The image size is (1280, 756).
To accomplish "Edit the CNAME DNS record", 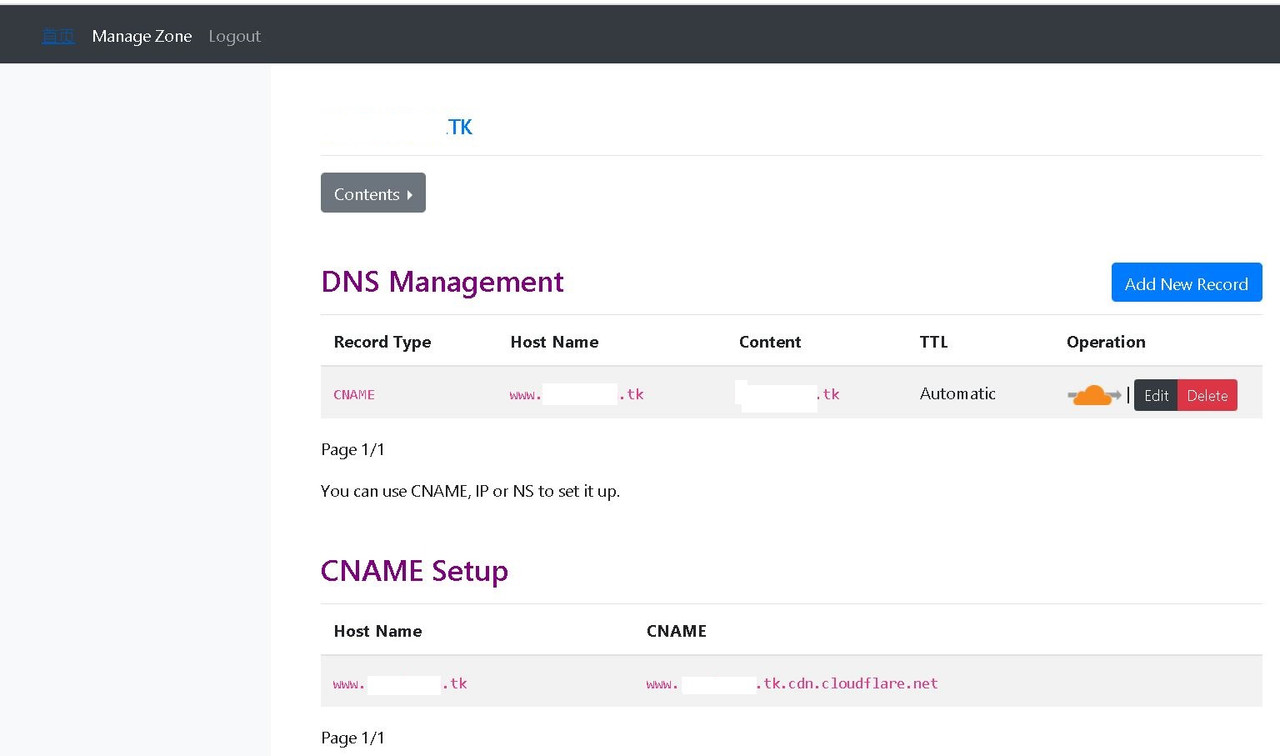I will (1156, 395).
